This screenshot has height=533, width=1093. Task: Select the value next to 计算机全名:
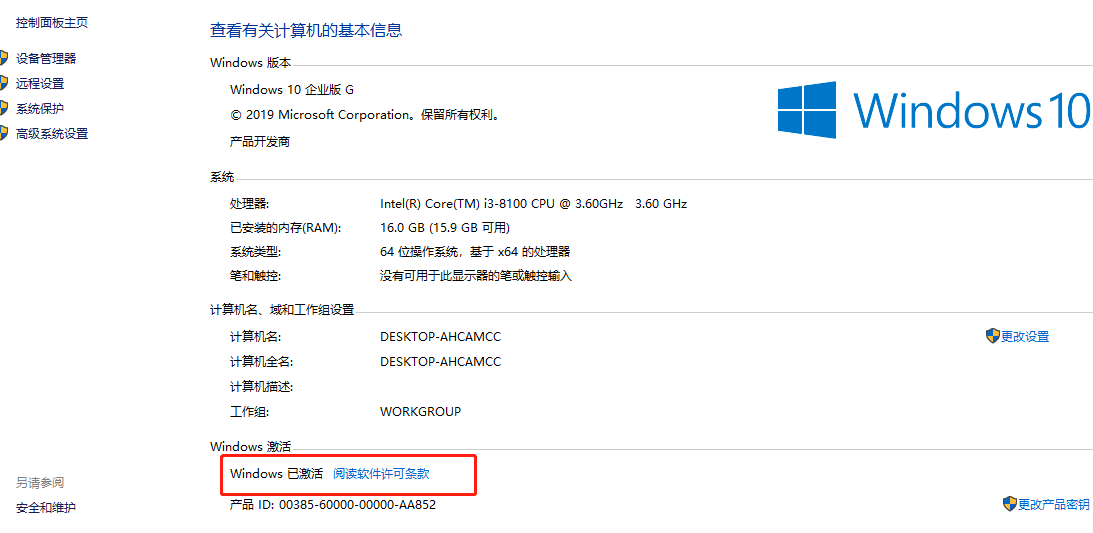pos(441,362)
